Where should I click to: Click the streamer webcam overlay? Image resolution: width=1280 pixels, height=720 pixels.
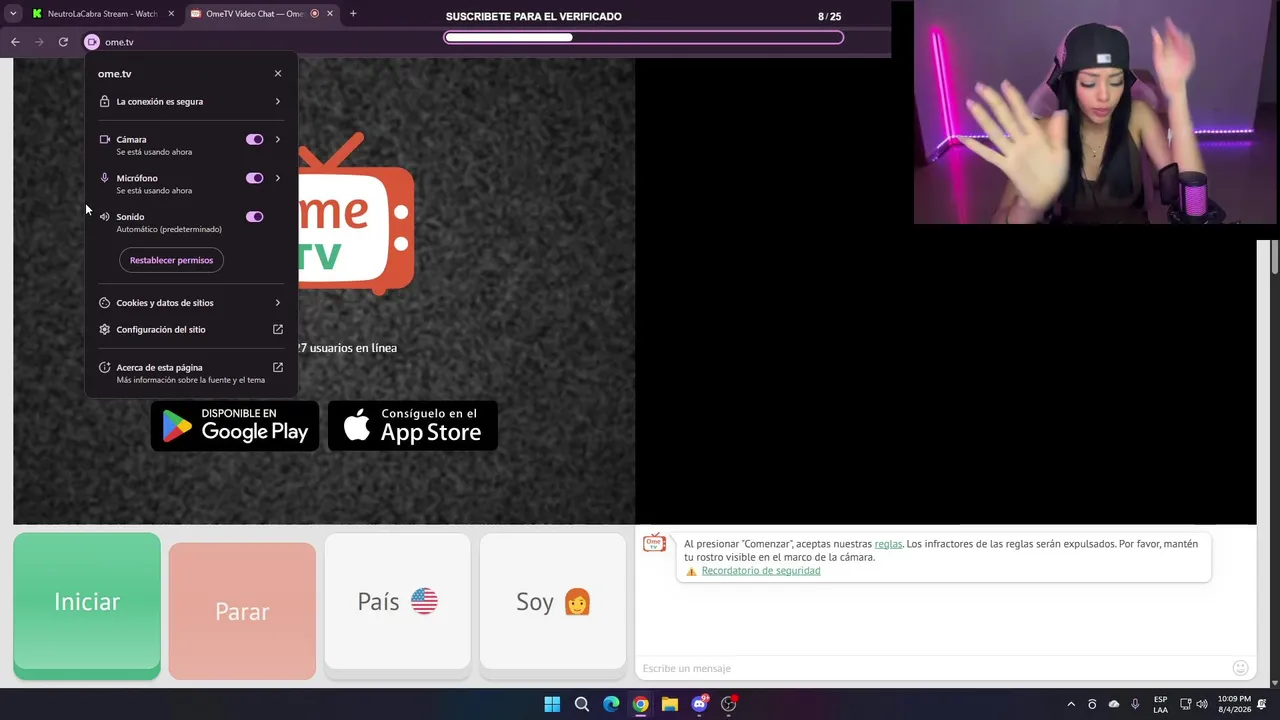coord(1095,112)
